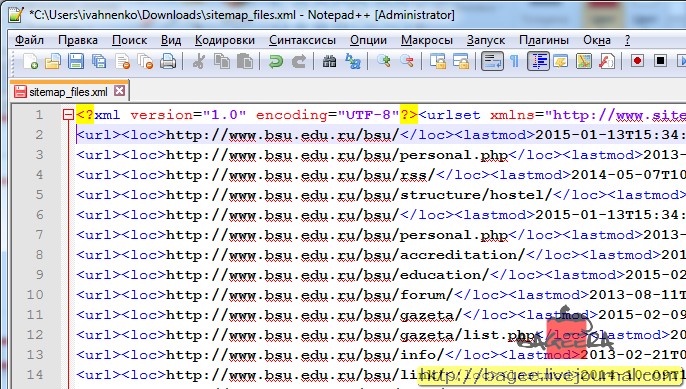Open the Окна menu
Viewport: 686px width, 389px height.
pyautogui.click(x=597, y=40)
